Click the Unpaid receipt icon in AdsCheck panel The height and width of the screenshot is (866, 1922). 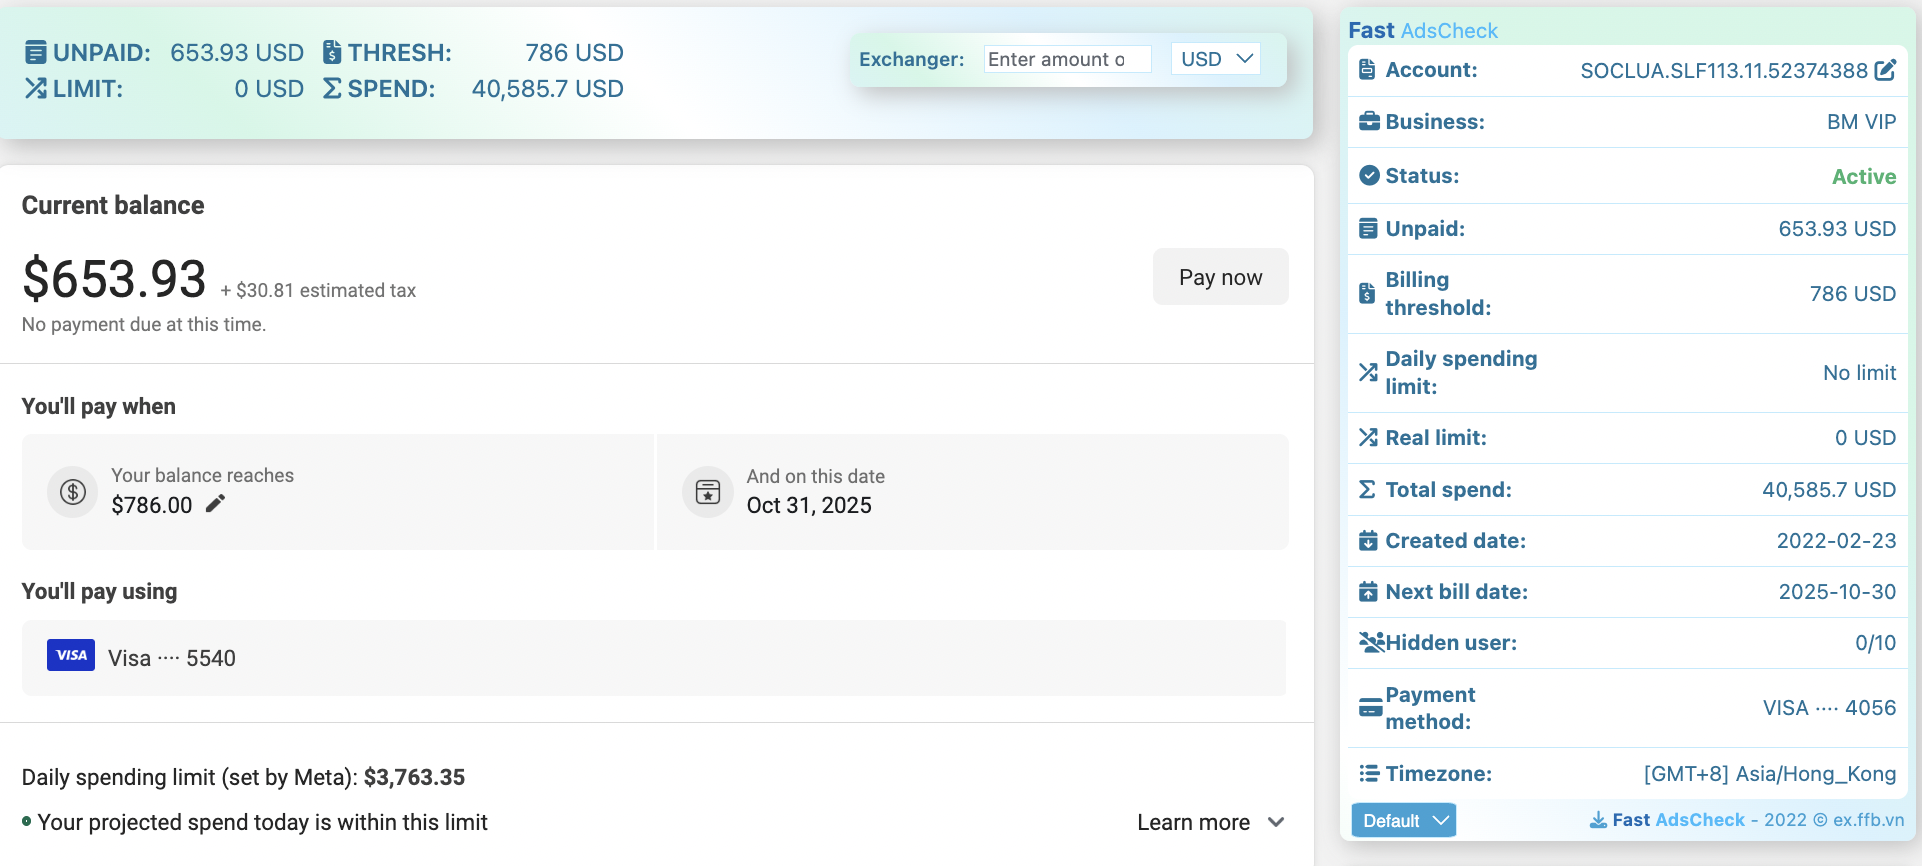1368,229
